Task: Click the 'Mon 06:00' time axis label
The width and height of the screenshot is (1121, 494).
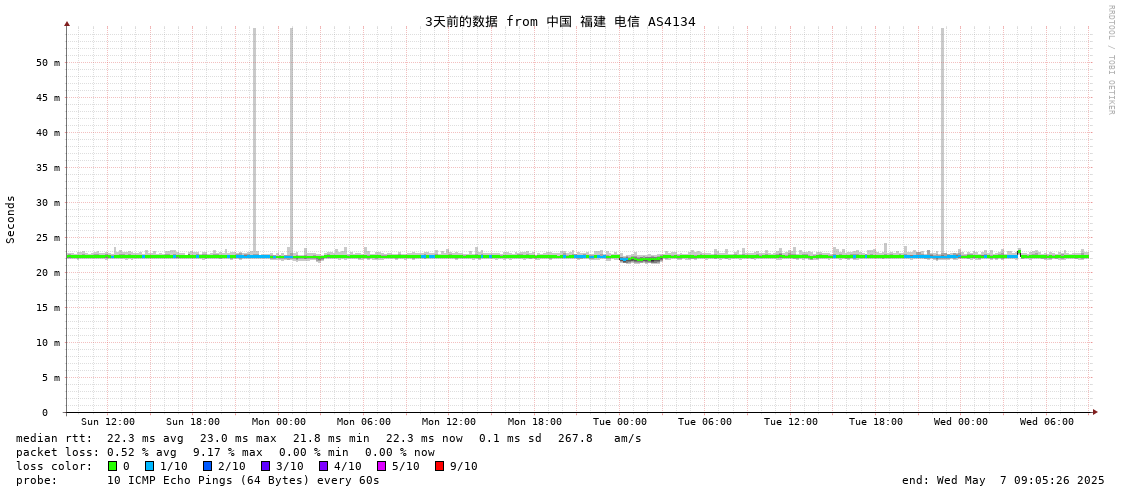Action: click(364, 422)
